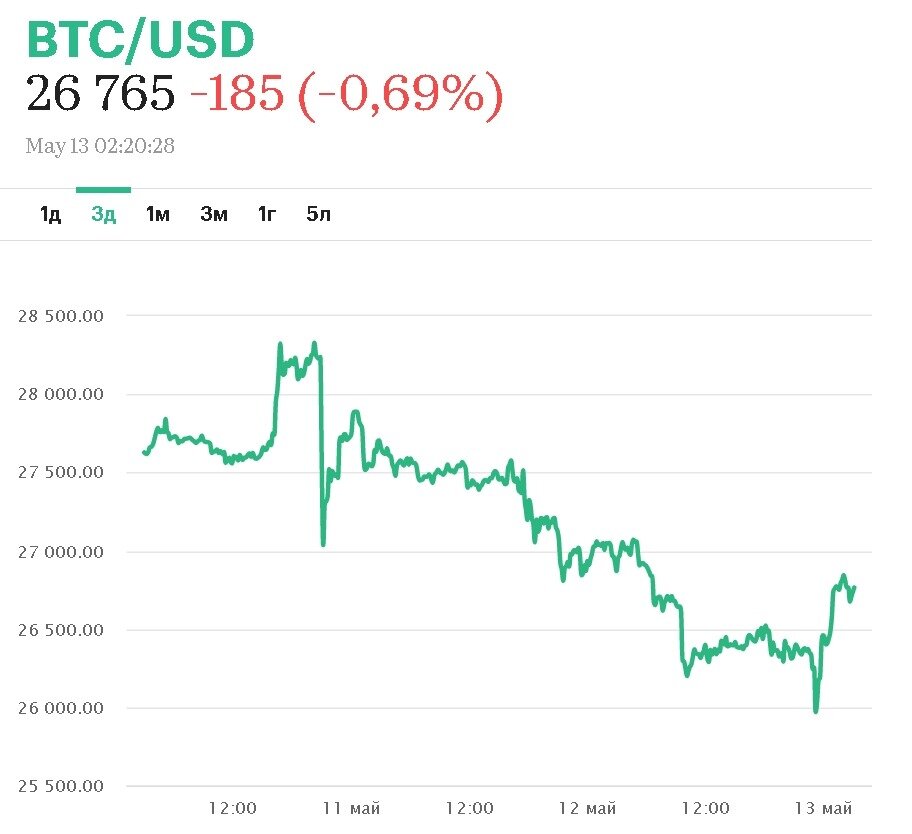This screenshot has height=834, width=912.
Task: Show the 5л five-year range
Action: click(x=319, y=214)
